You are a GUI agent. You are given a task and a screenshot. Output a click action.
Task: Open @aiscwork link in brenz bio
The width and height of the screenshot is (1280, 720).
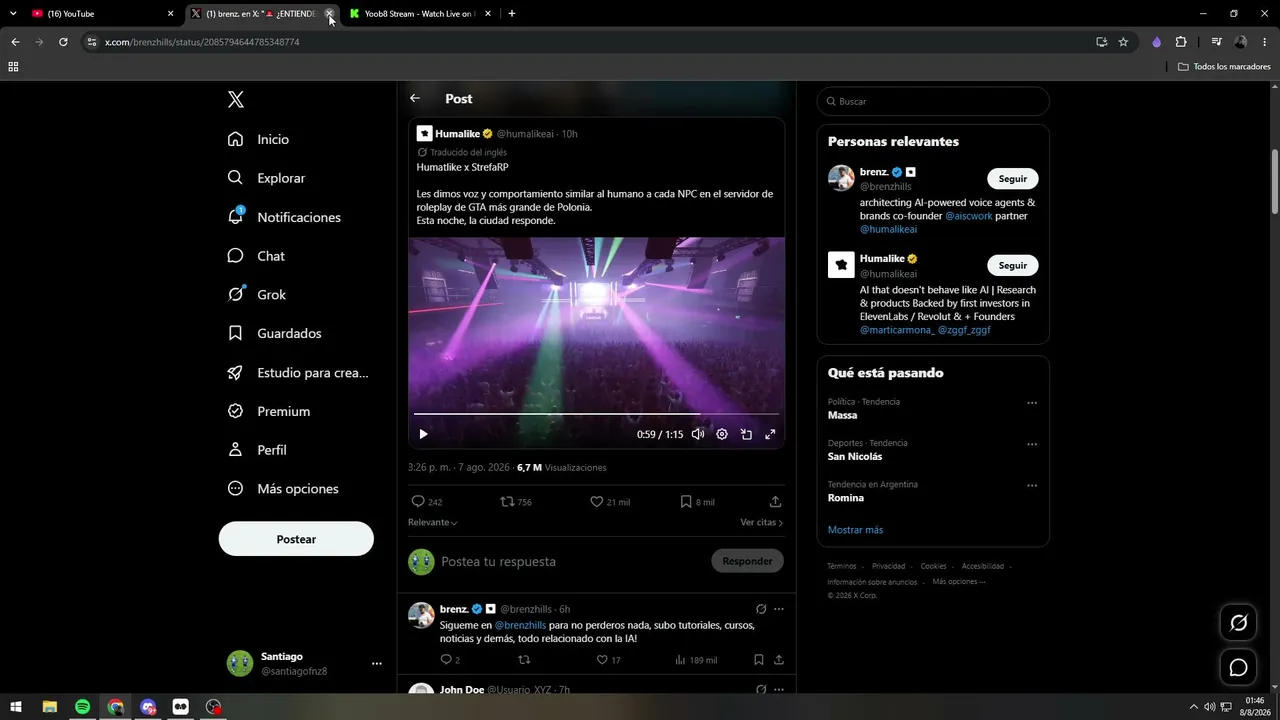point(969,216)
